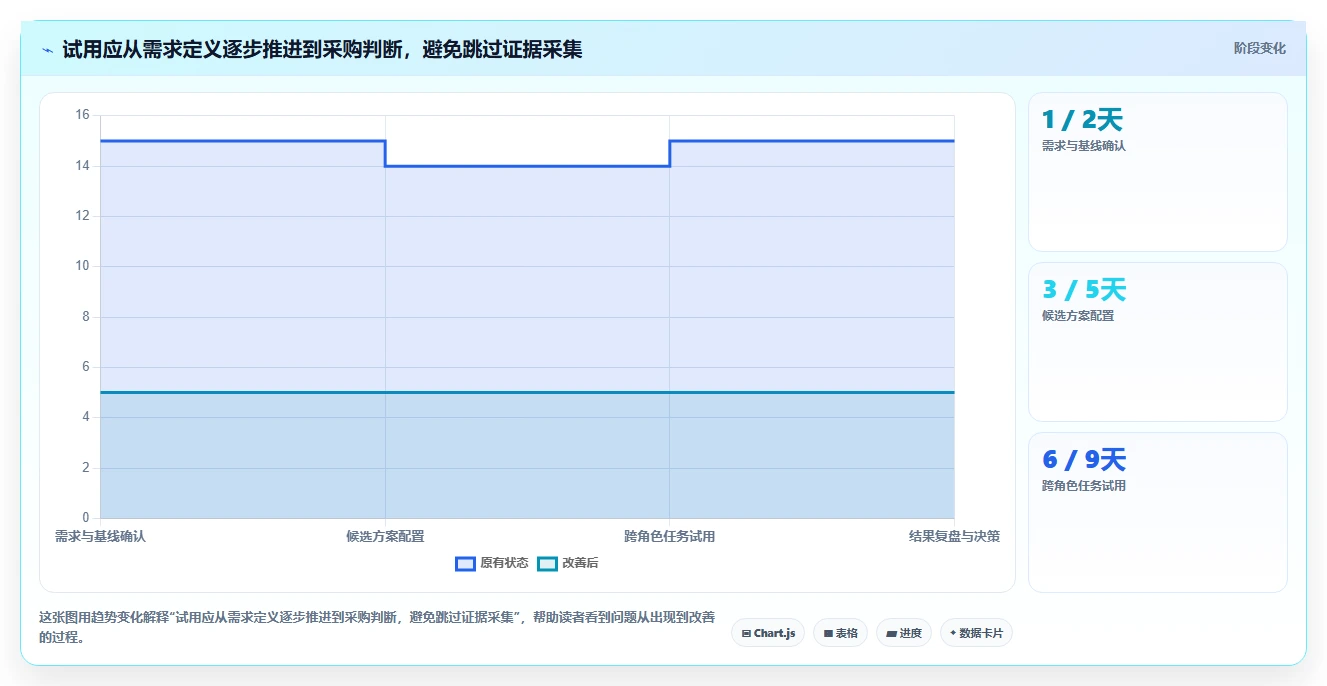Click the card label 跨角色任务试用
Screen dimensions: 1327x686
(1083, 486)
